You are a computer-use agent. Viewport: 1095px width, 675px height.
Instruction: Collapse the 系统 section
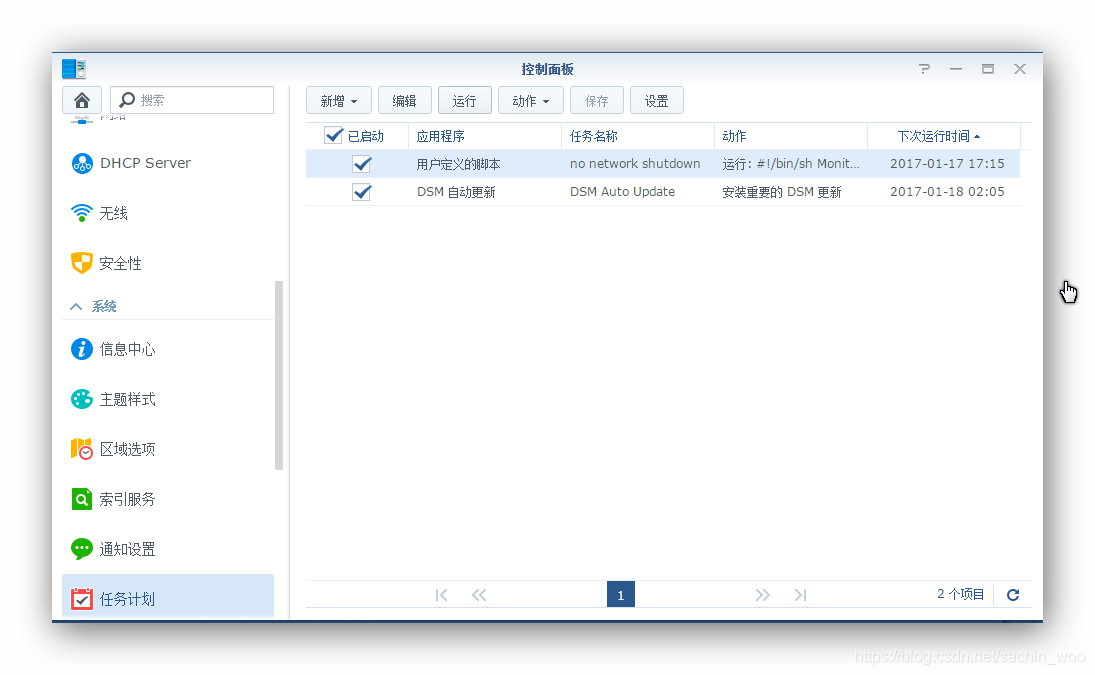click(x=76, y=306)
